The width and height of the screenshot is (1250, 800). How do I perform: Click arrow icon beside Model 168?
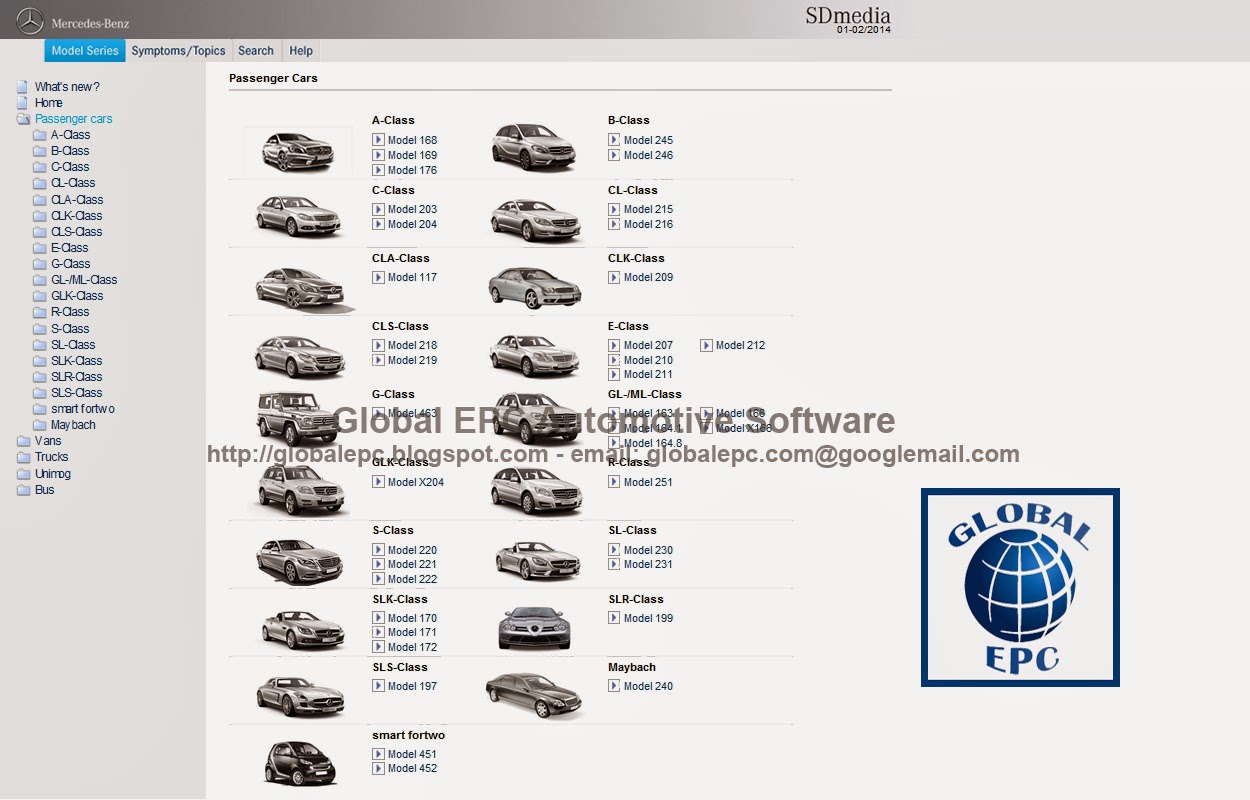379,140
